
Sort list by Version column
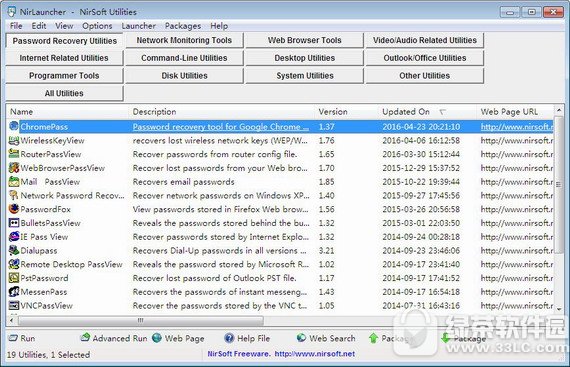tap(346, 112)
